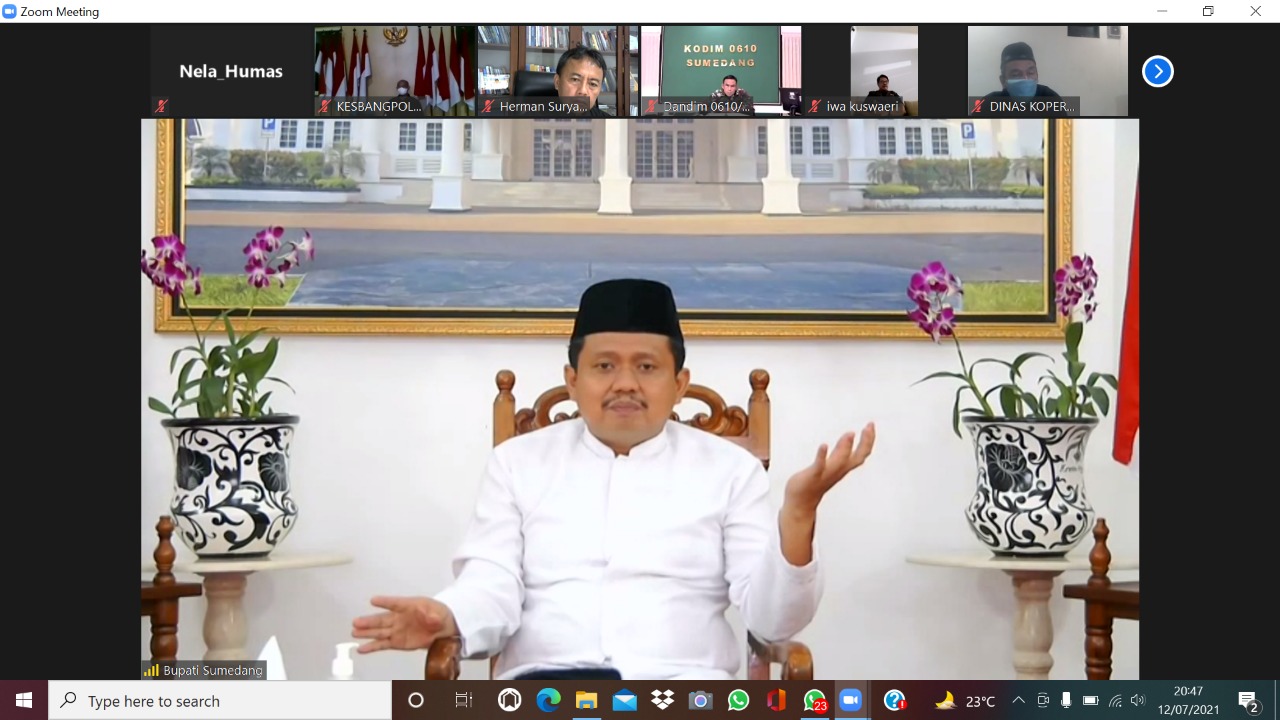Expand the hidden system tray icons
The width and height of the screenshot is (1280, 720).
point(1018,700)
